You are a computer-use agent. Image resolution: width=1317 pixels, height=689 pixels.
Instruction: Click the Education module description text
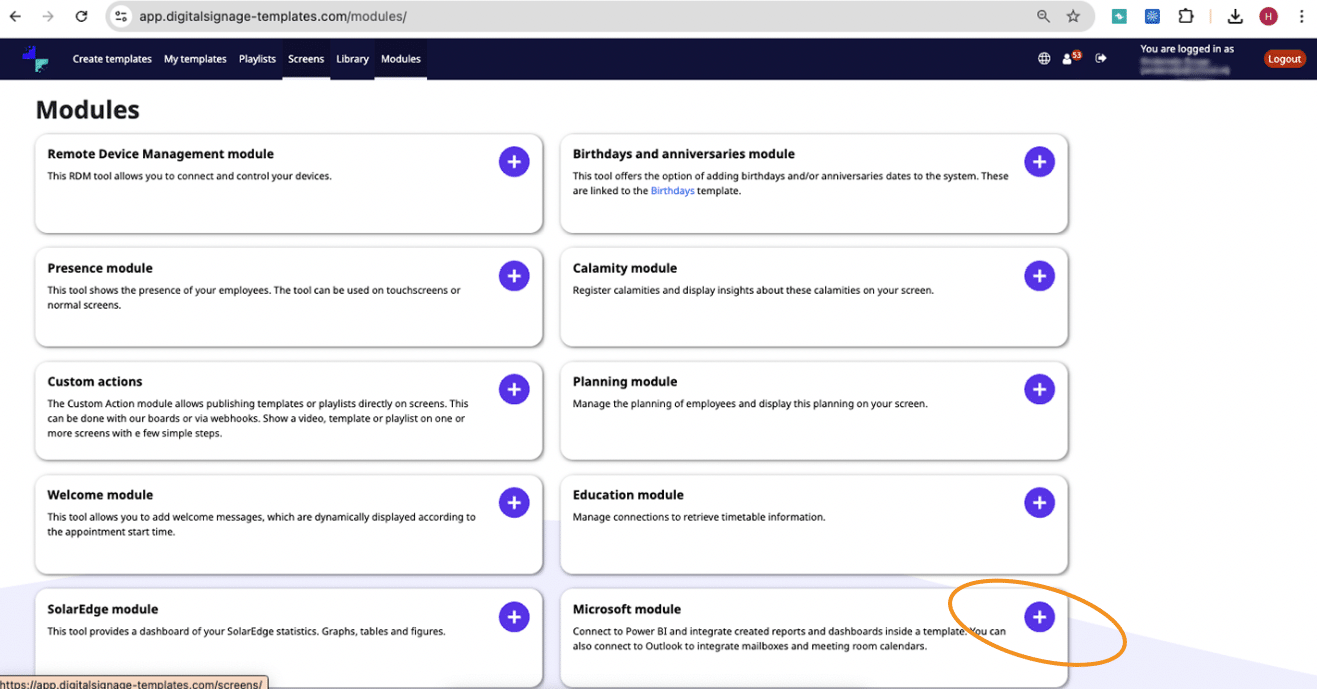tap(699, 517)
